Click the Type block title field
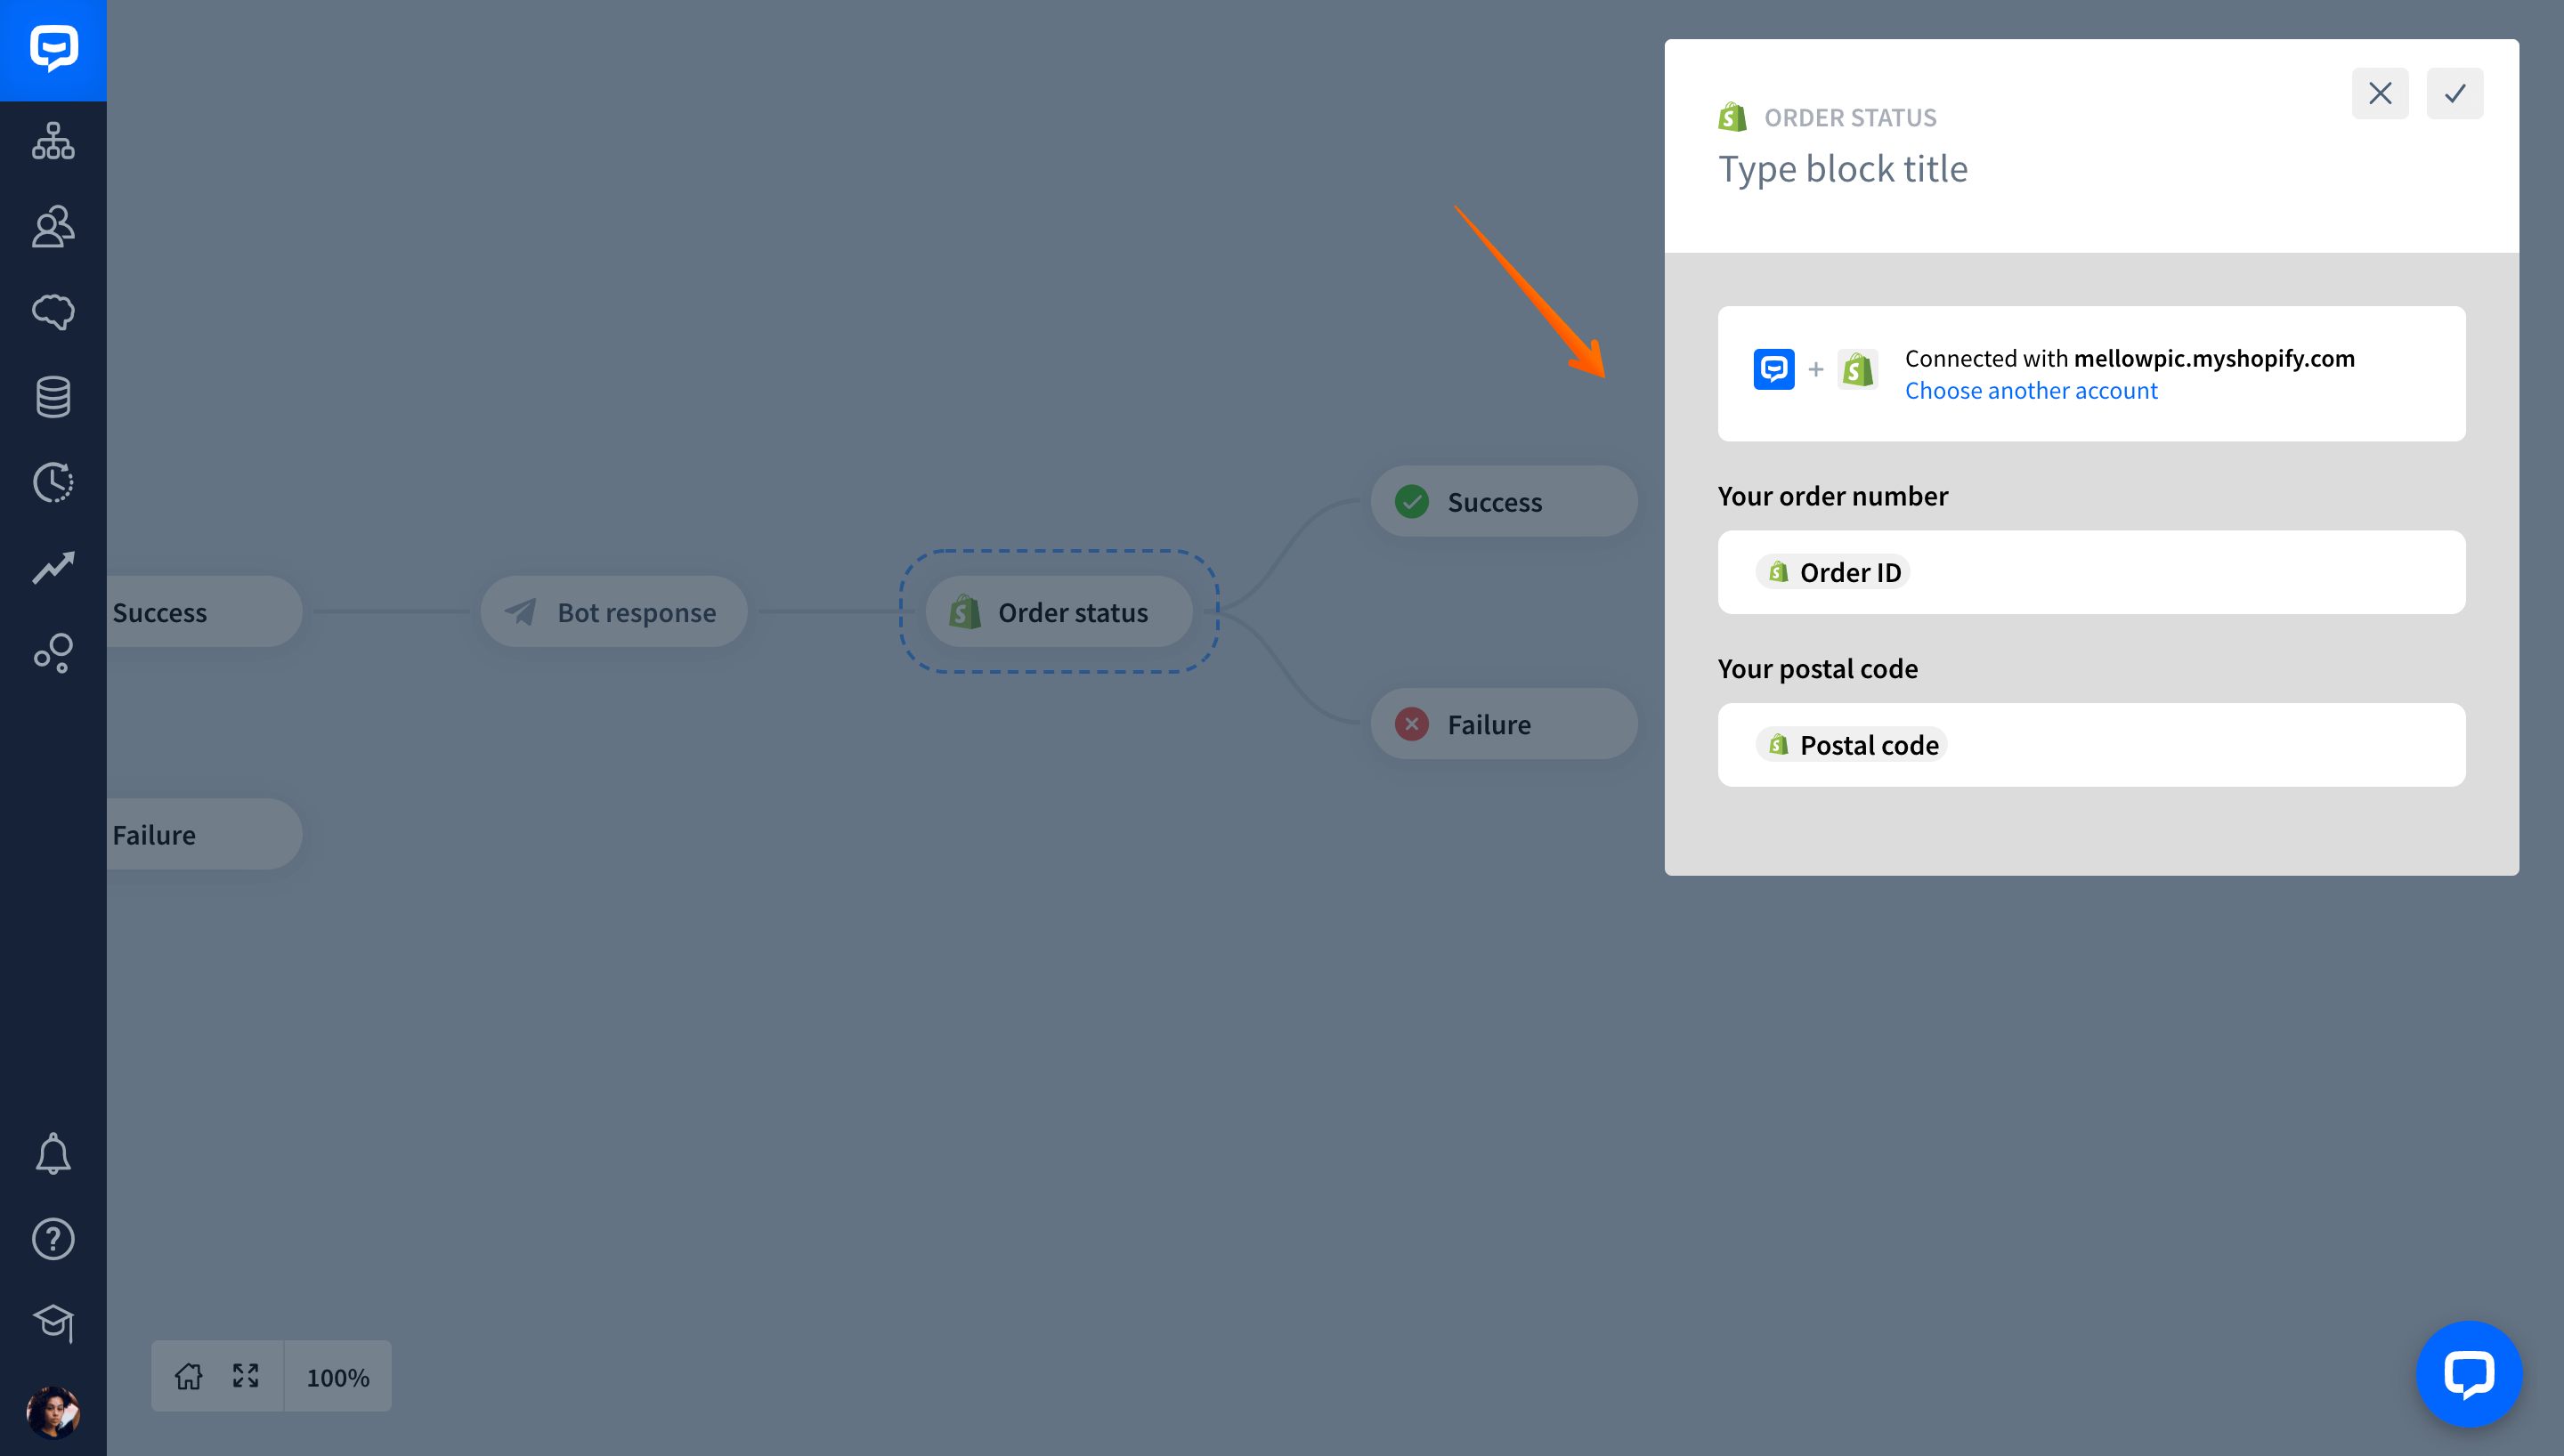2564x1456 pixels. pyautogui.click(x=1843, y=169)
